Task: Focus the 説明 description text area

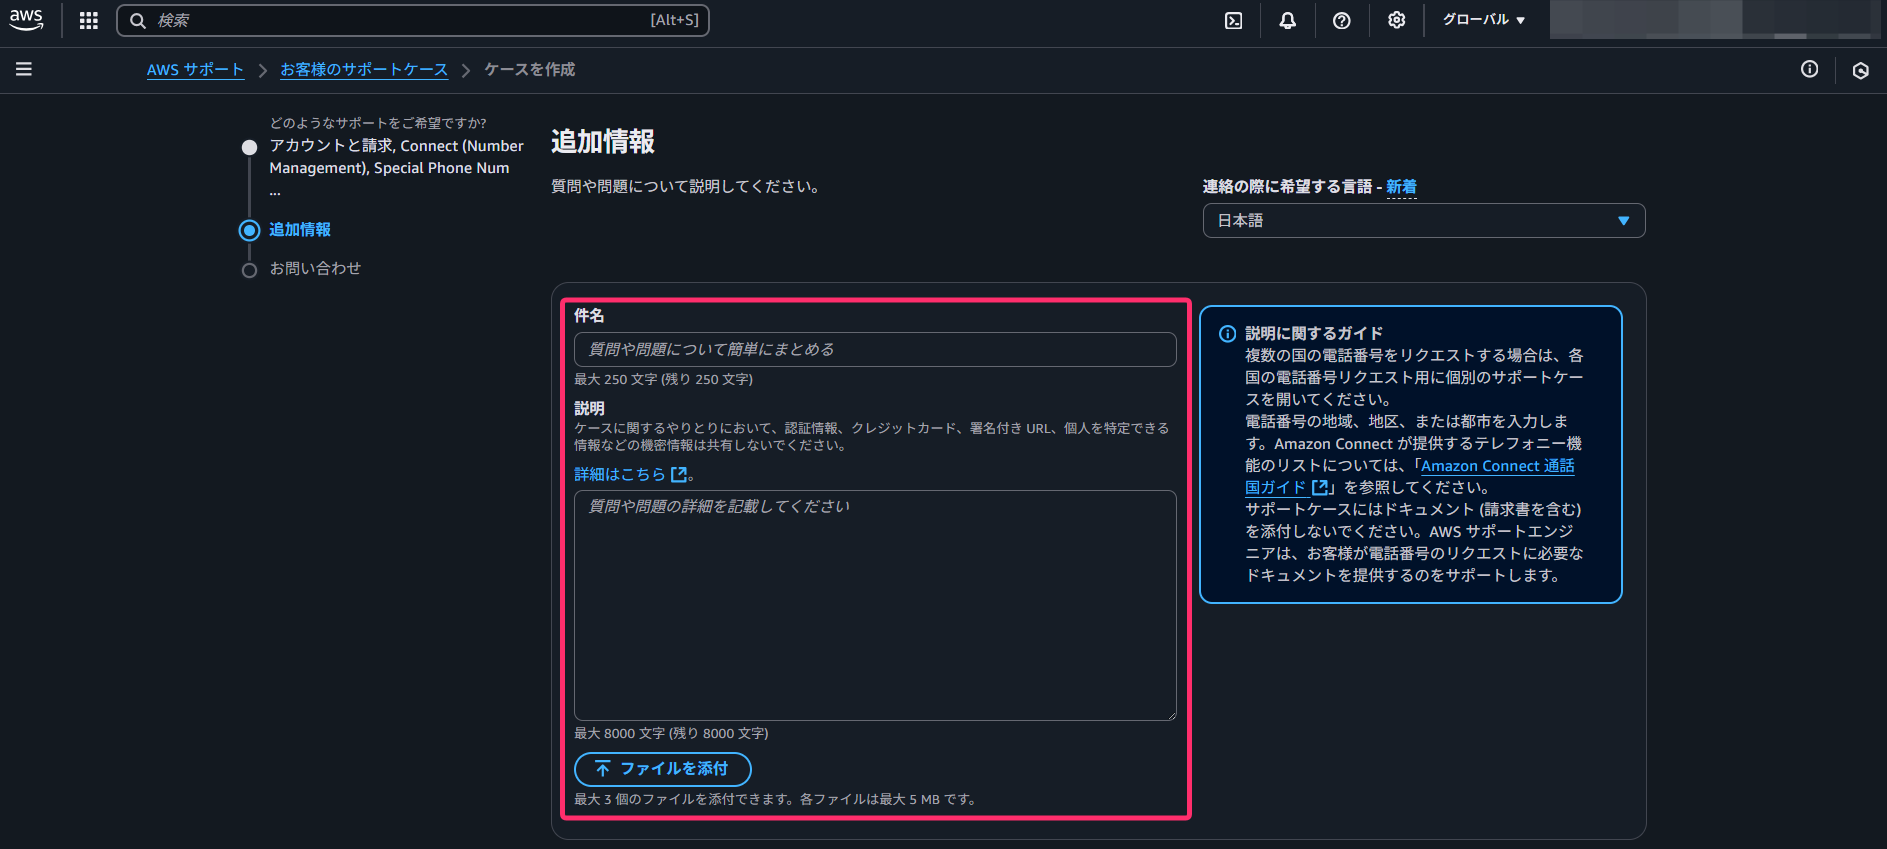Action: (875, 605)
